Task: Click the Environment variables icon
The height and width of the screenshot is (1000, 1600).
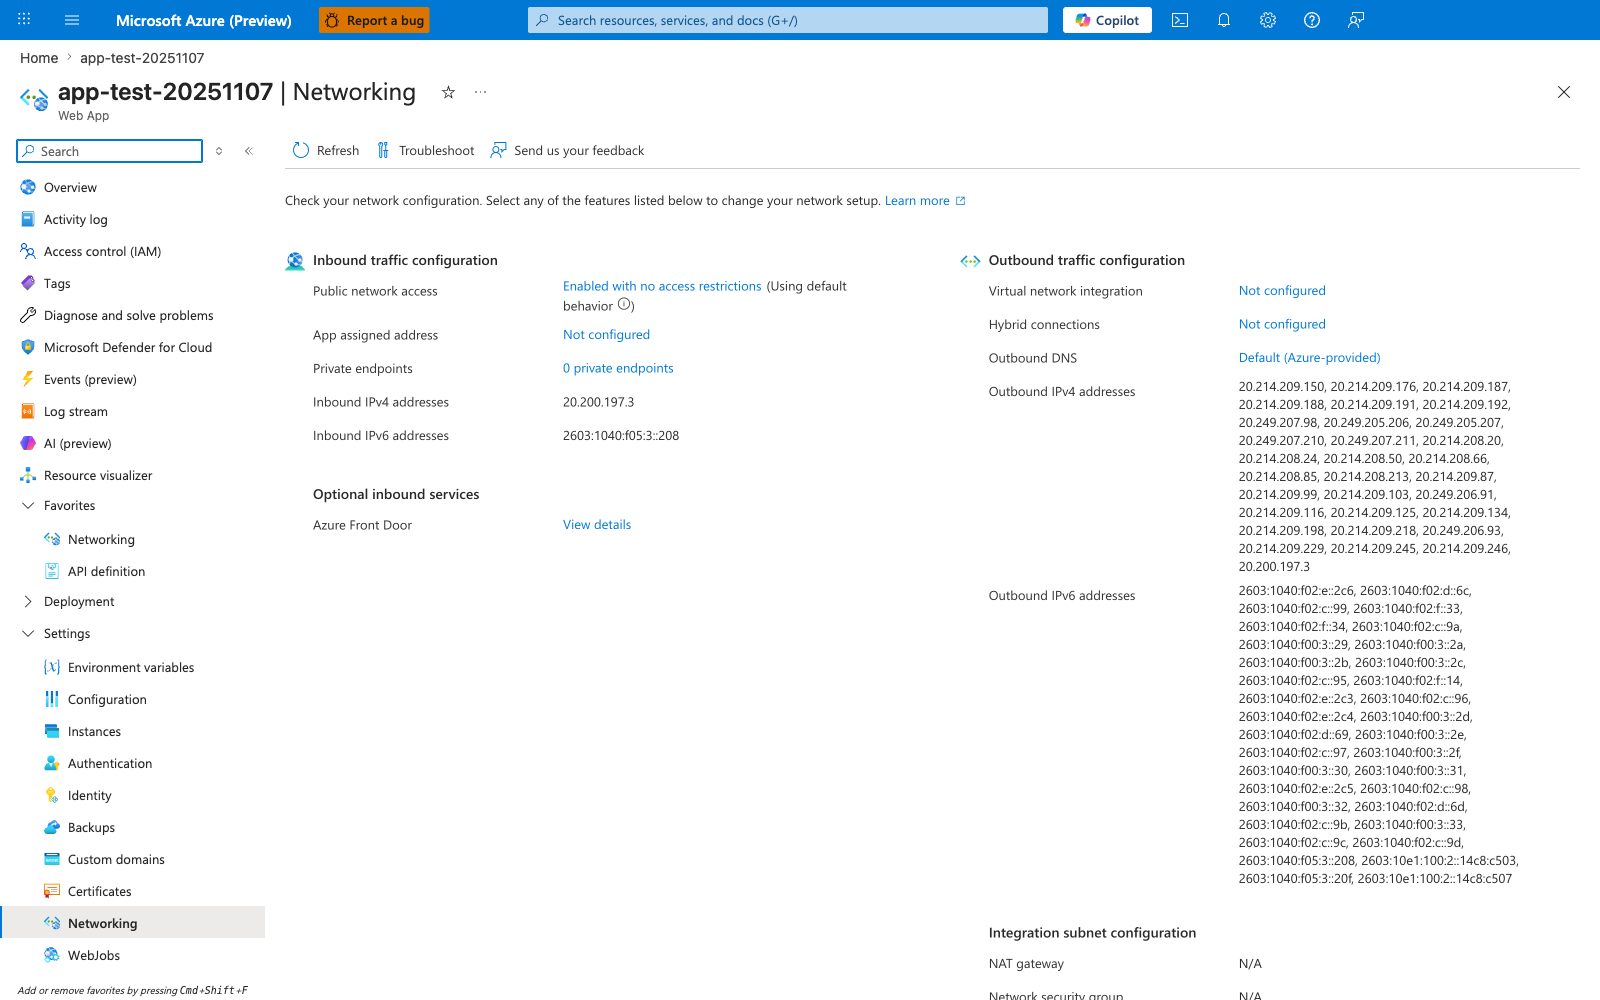Action: [52, 667]
